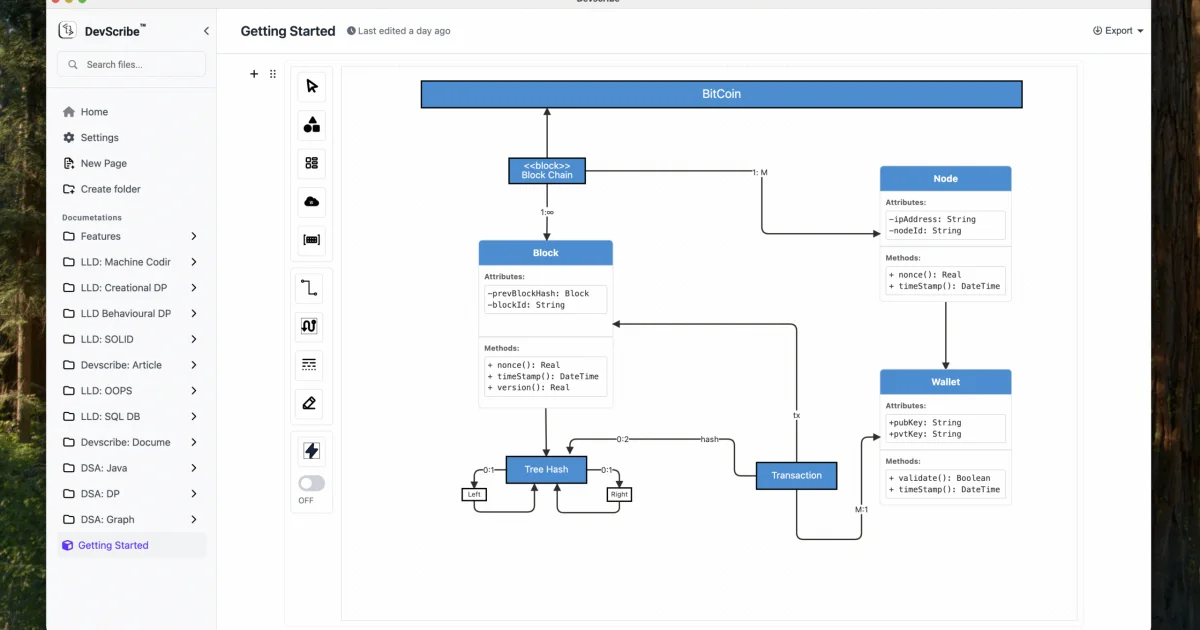This screenshot has height=630, width=1200.
Task: Open the shapes tool
Action: coord(311,125)
